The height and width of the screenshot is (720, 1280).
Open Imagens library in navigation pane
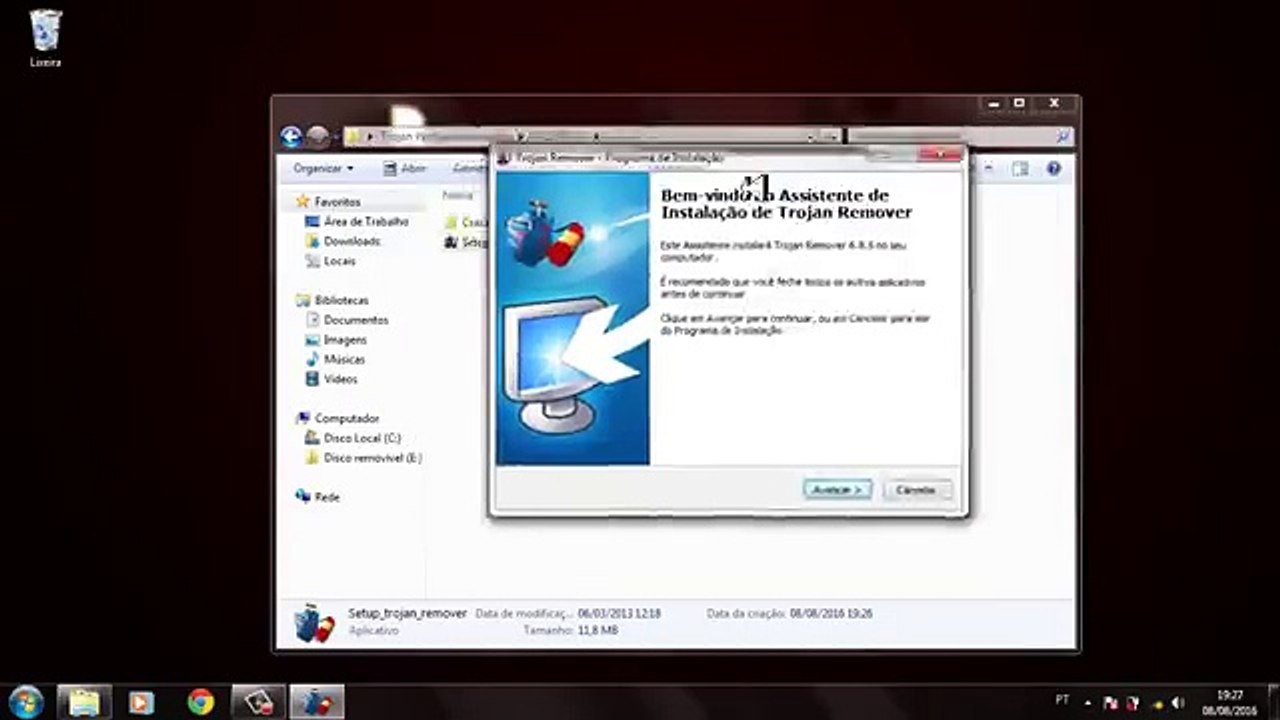pyautogui.click(x=345, y=340)
